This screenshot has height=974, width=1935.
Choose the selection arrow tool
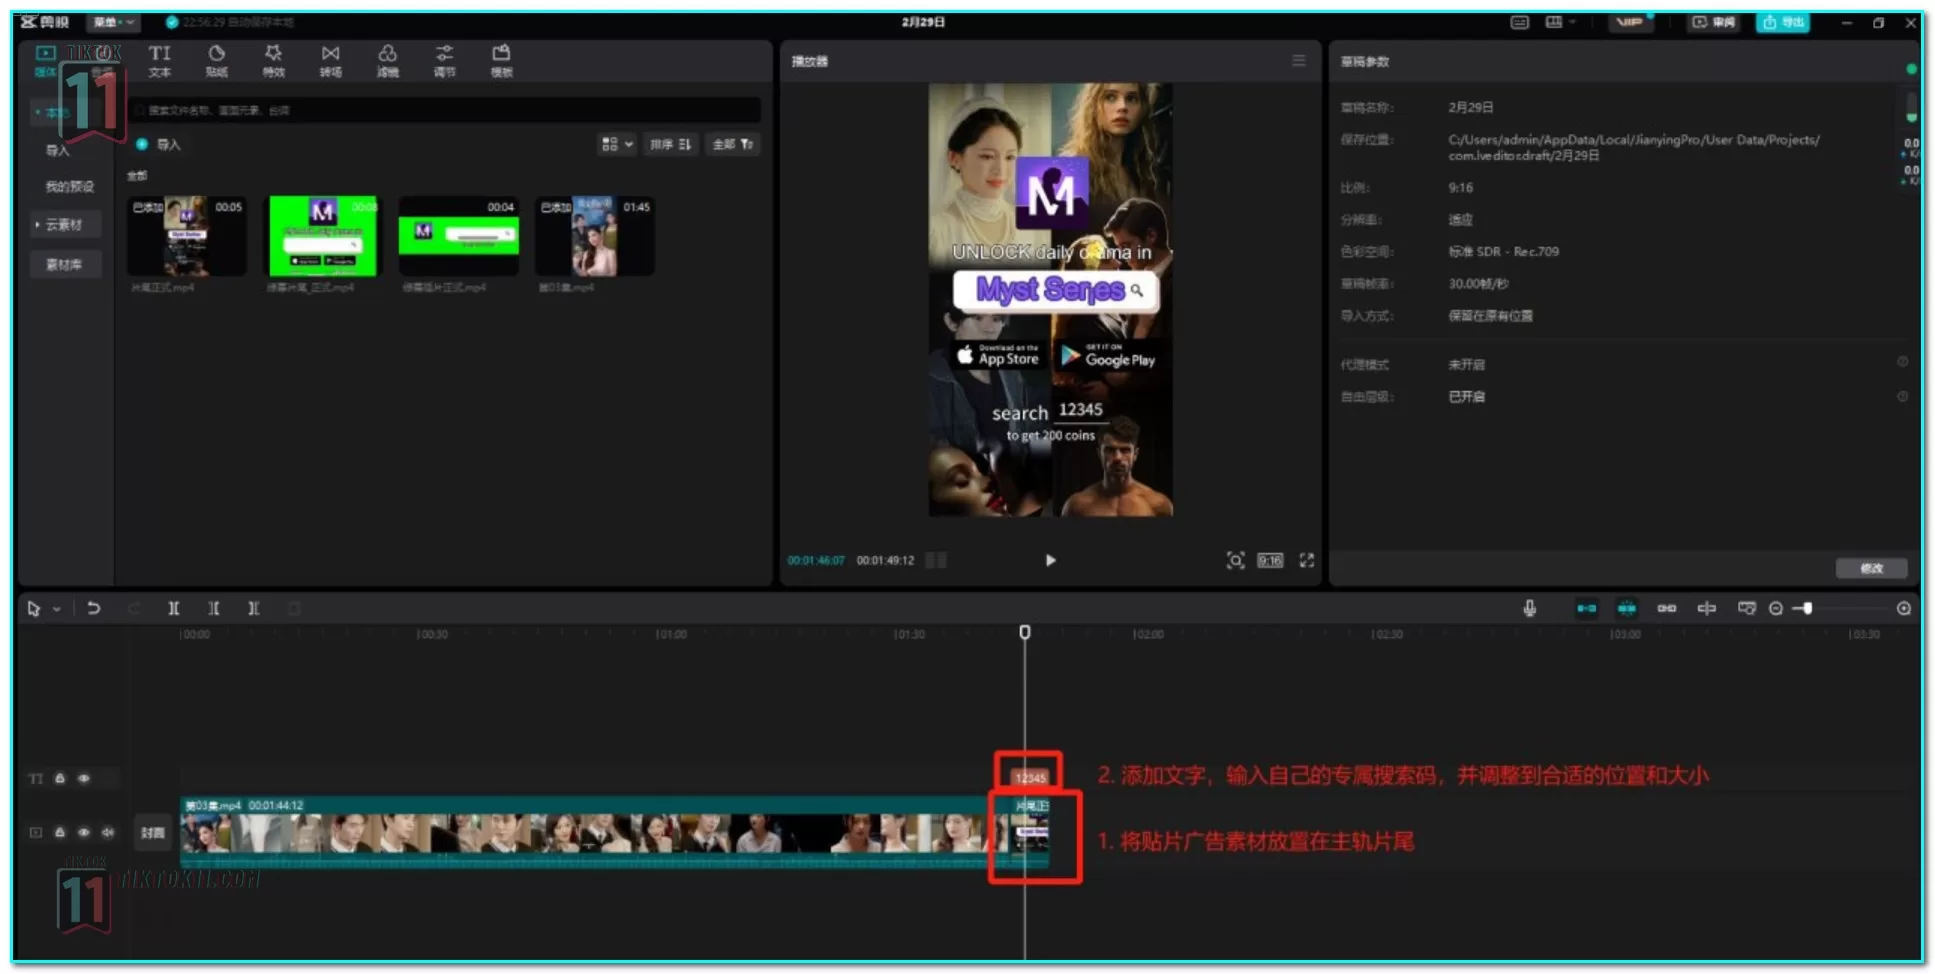pos(33,608)
